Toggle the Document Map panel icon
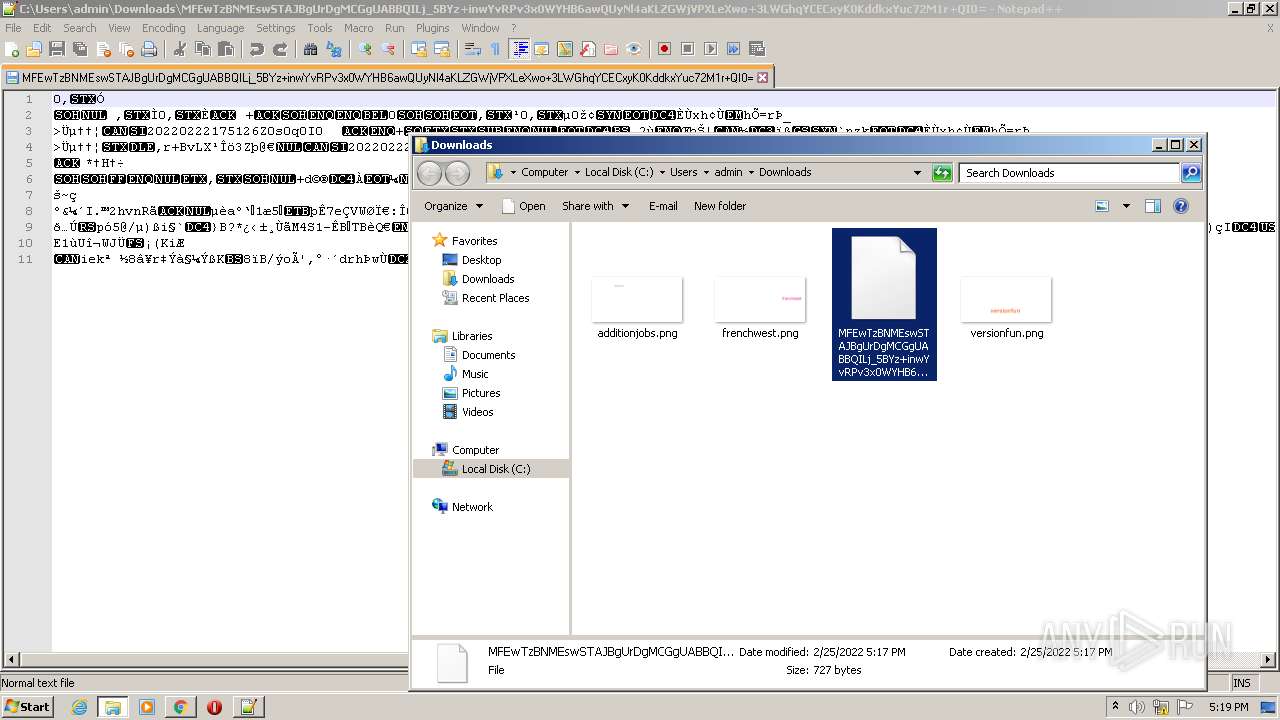 pyautogui.click(x=564, y=49)
